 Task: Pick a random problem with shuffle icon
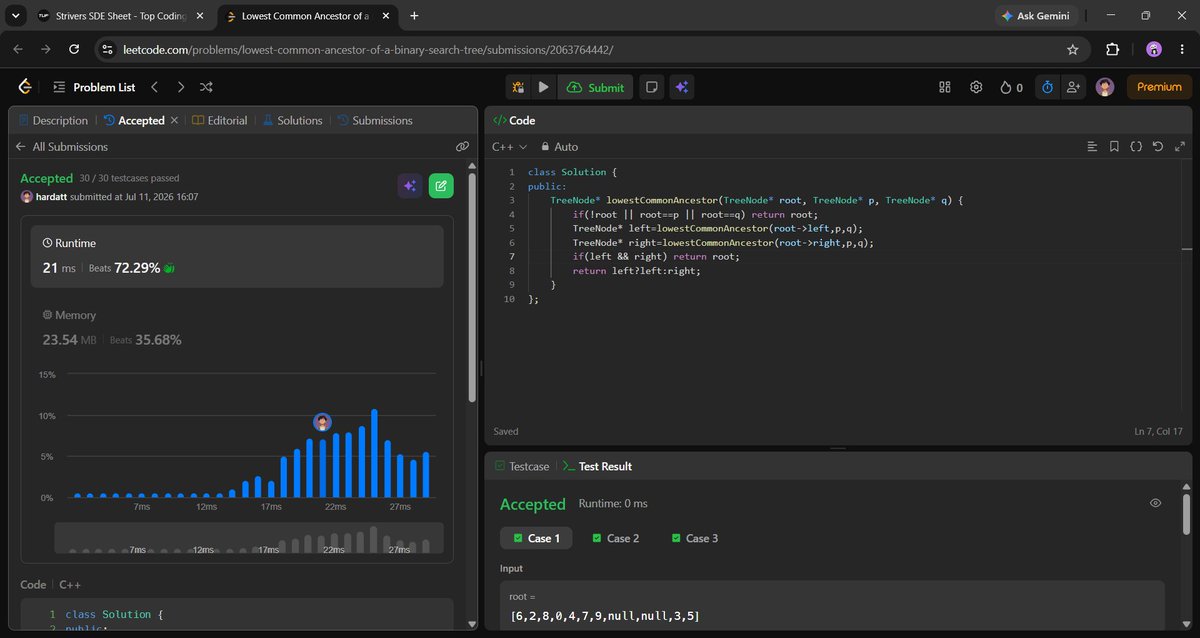206,87
